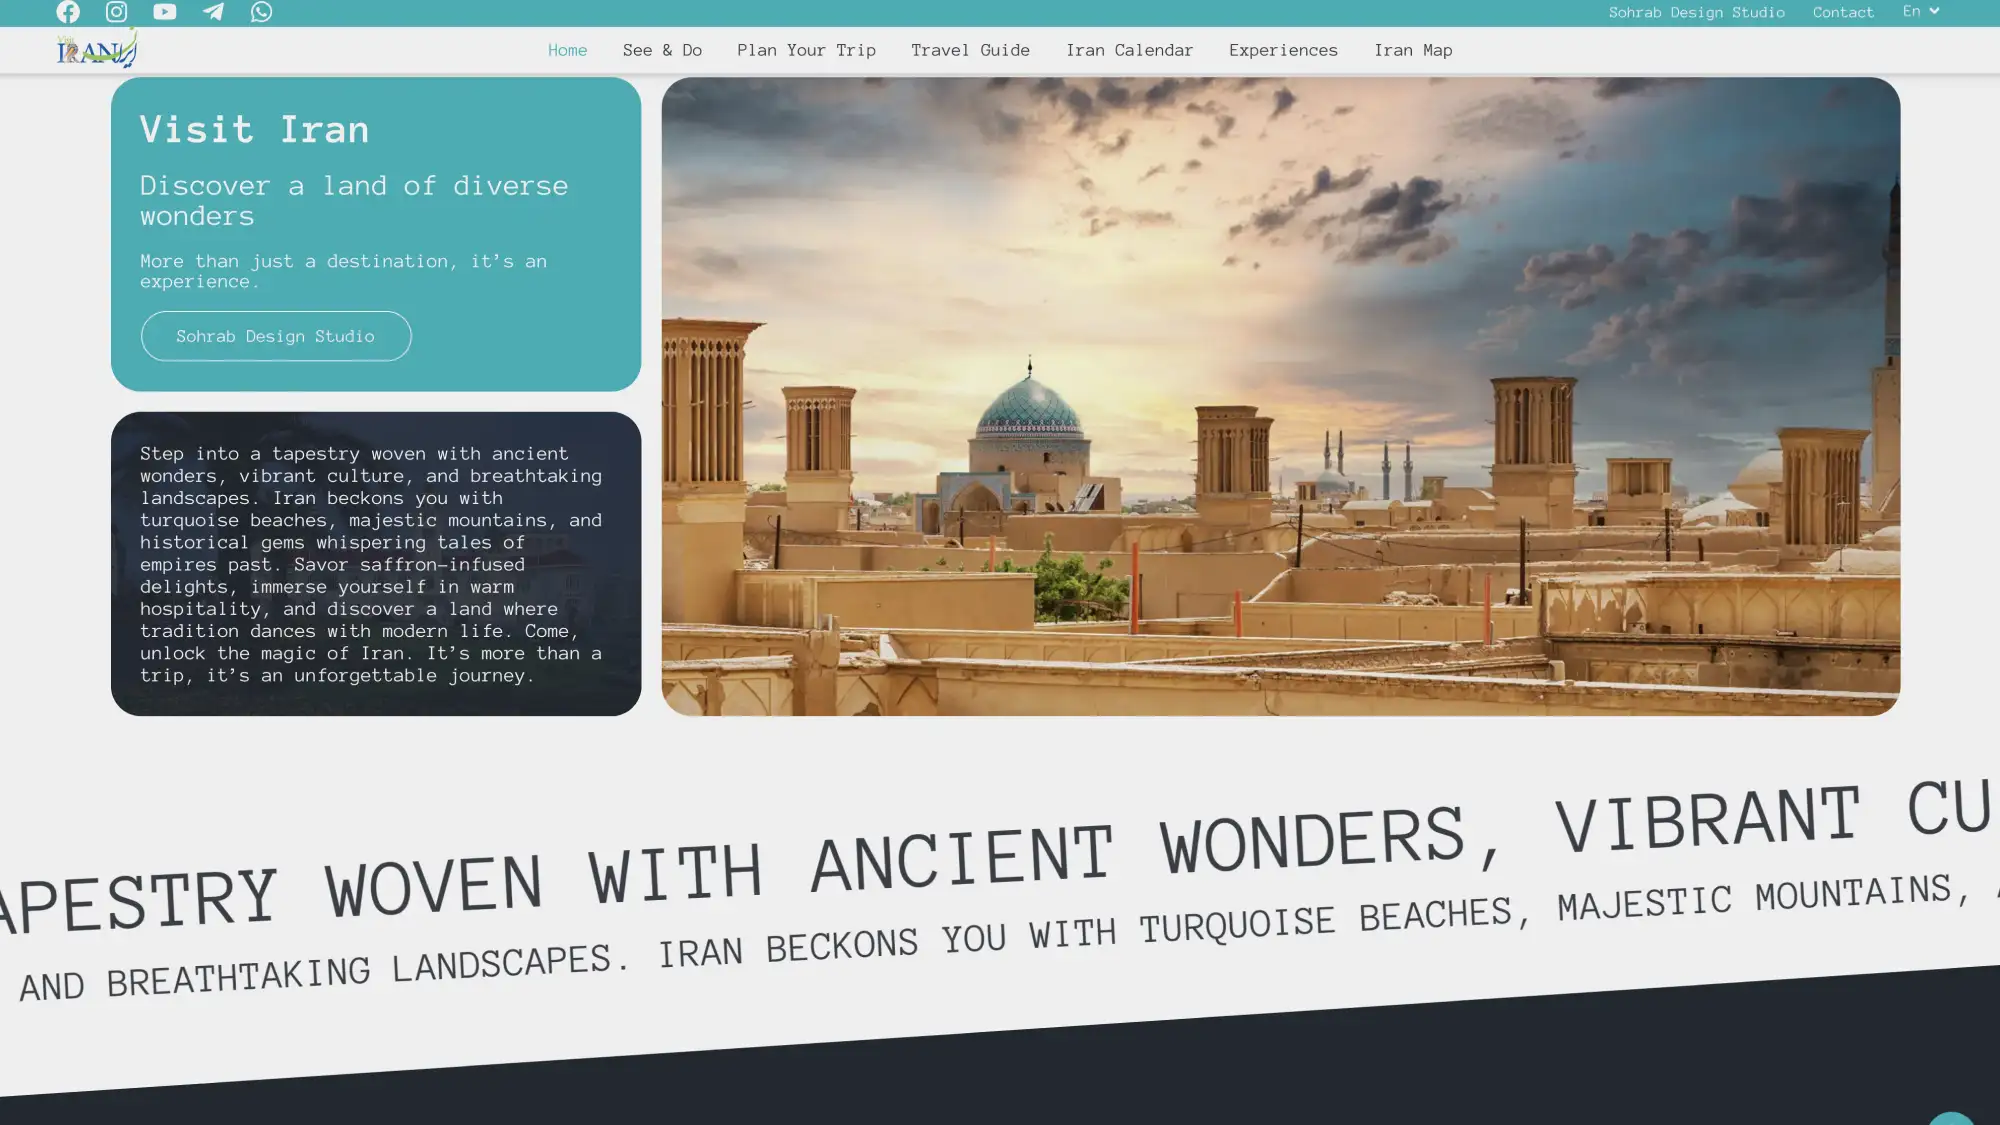2000x1125 pixels.
Task: Open the Iran Calendar menu item
Action: coord(1129,50)
